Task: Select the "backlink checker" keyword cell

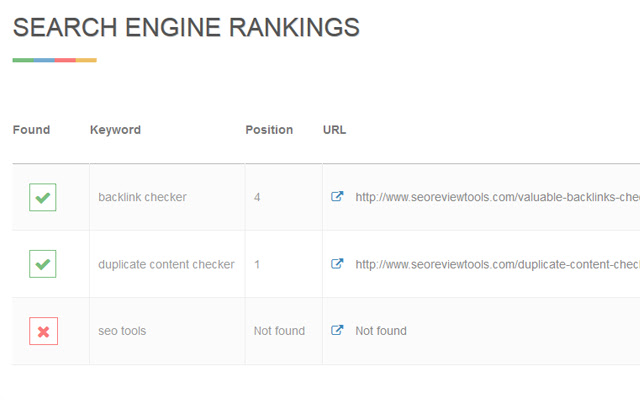Action: coord(142,197)
